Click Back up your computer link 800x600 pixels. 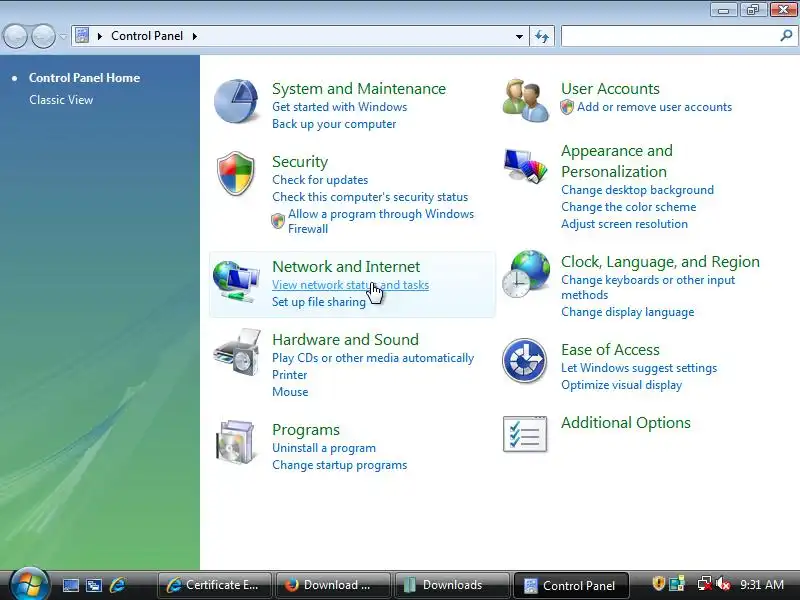click(x=334, y=124)
